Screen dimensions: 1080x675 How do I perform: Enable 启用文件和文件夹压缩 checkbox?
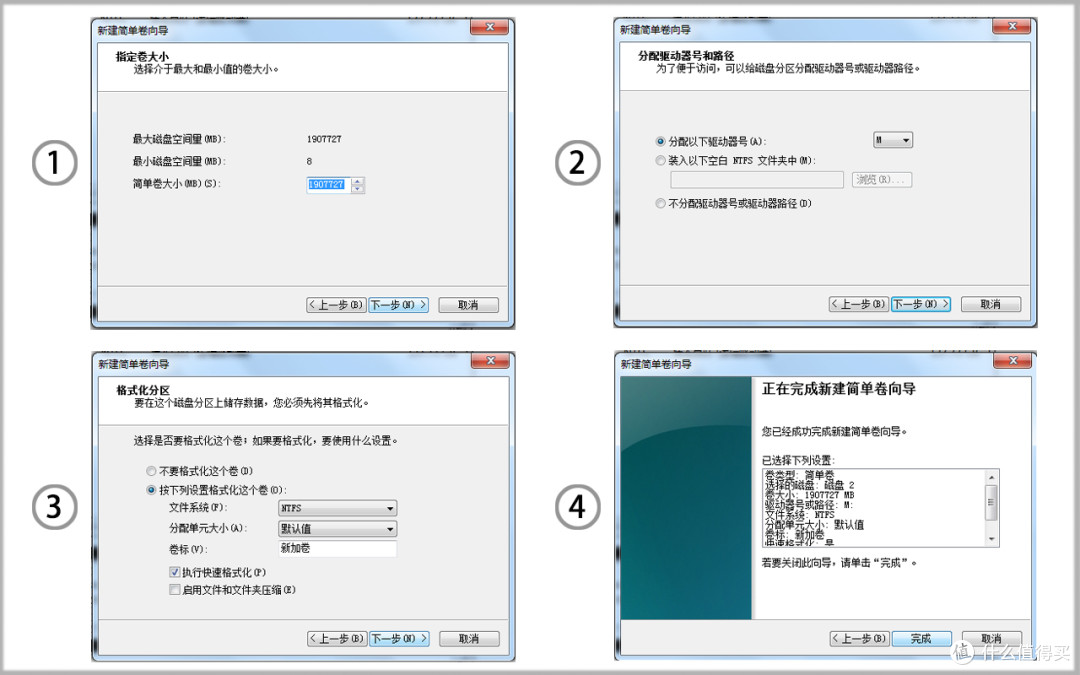pos(175,590)
